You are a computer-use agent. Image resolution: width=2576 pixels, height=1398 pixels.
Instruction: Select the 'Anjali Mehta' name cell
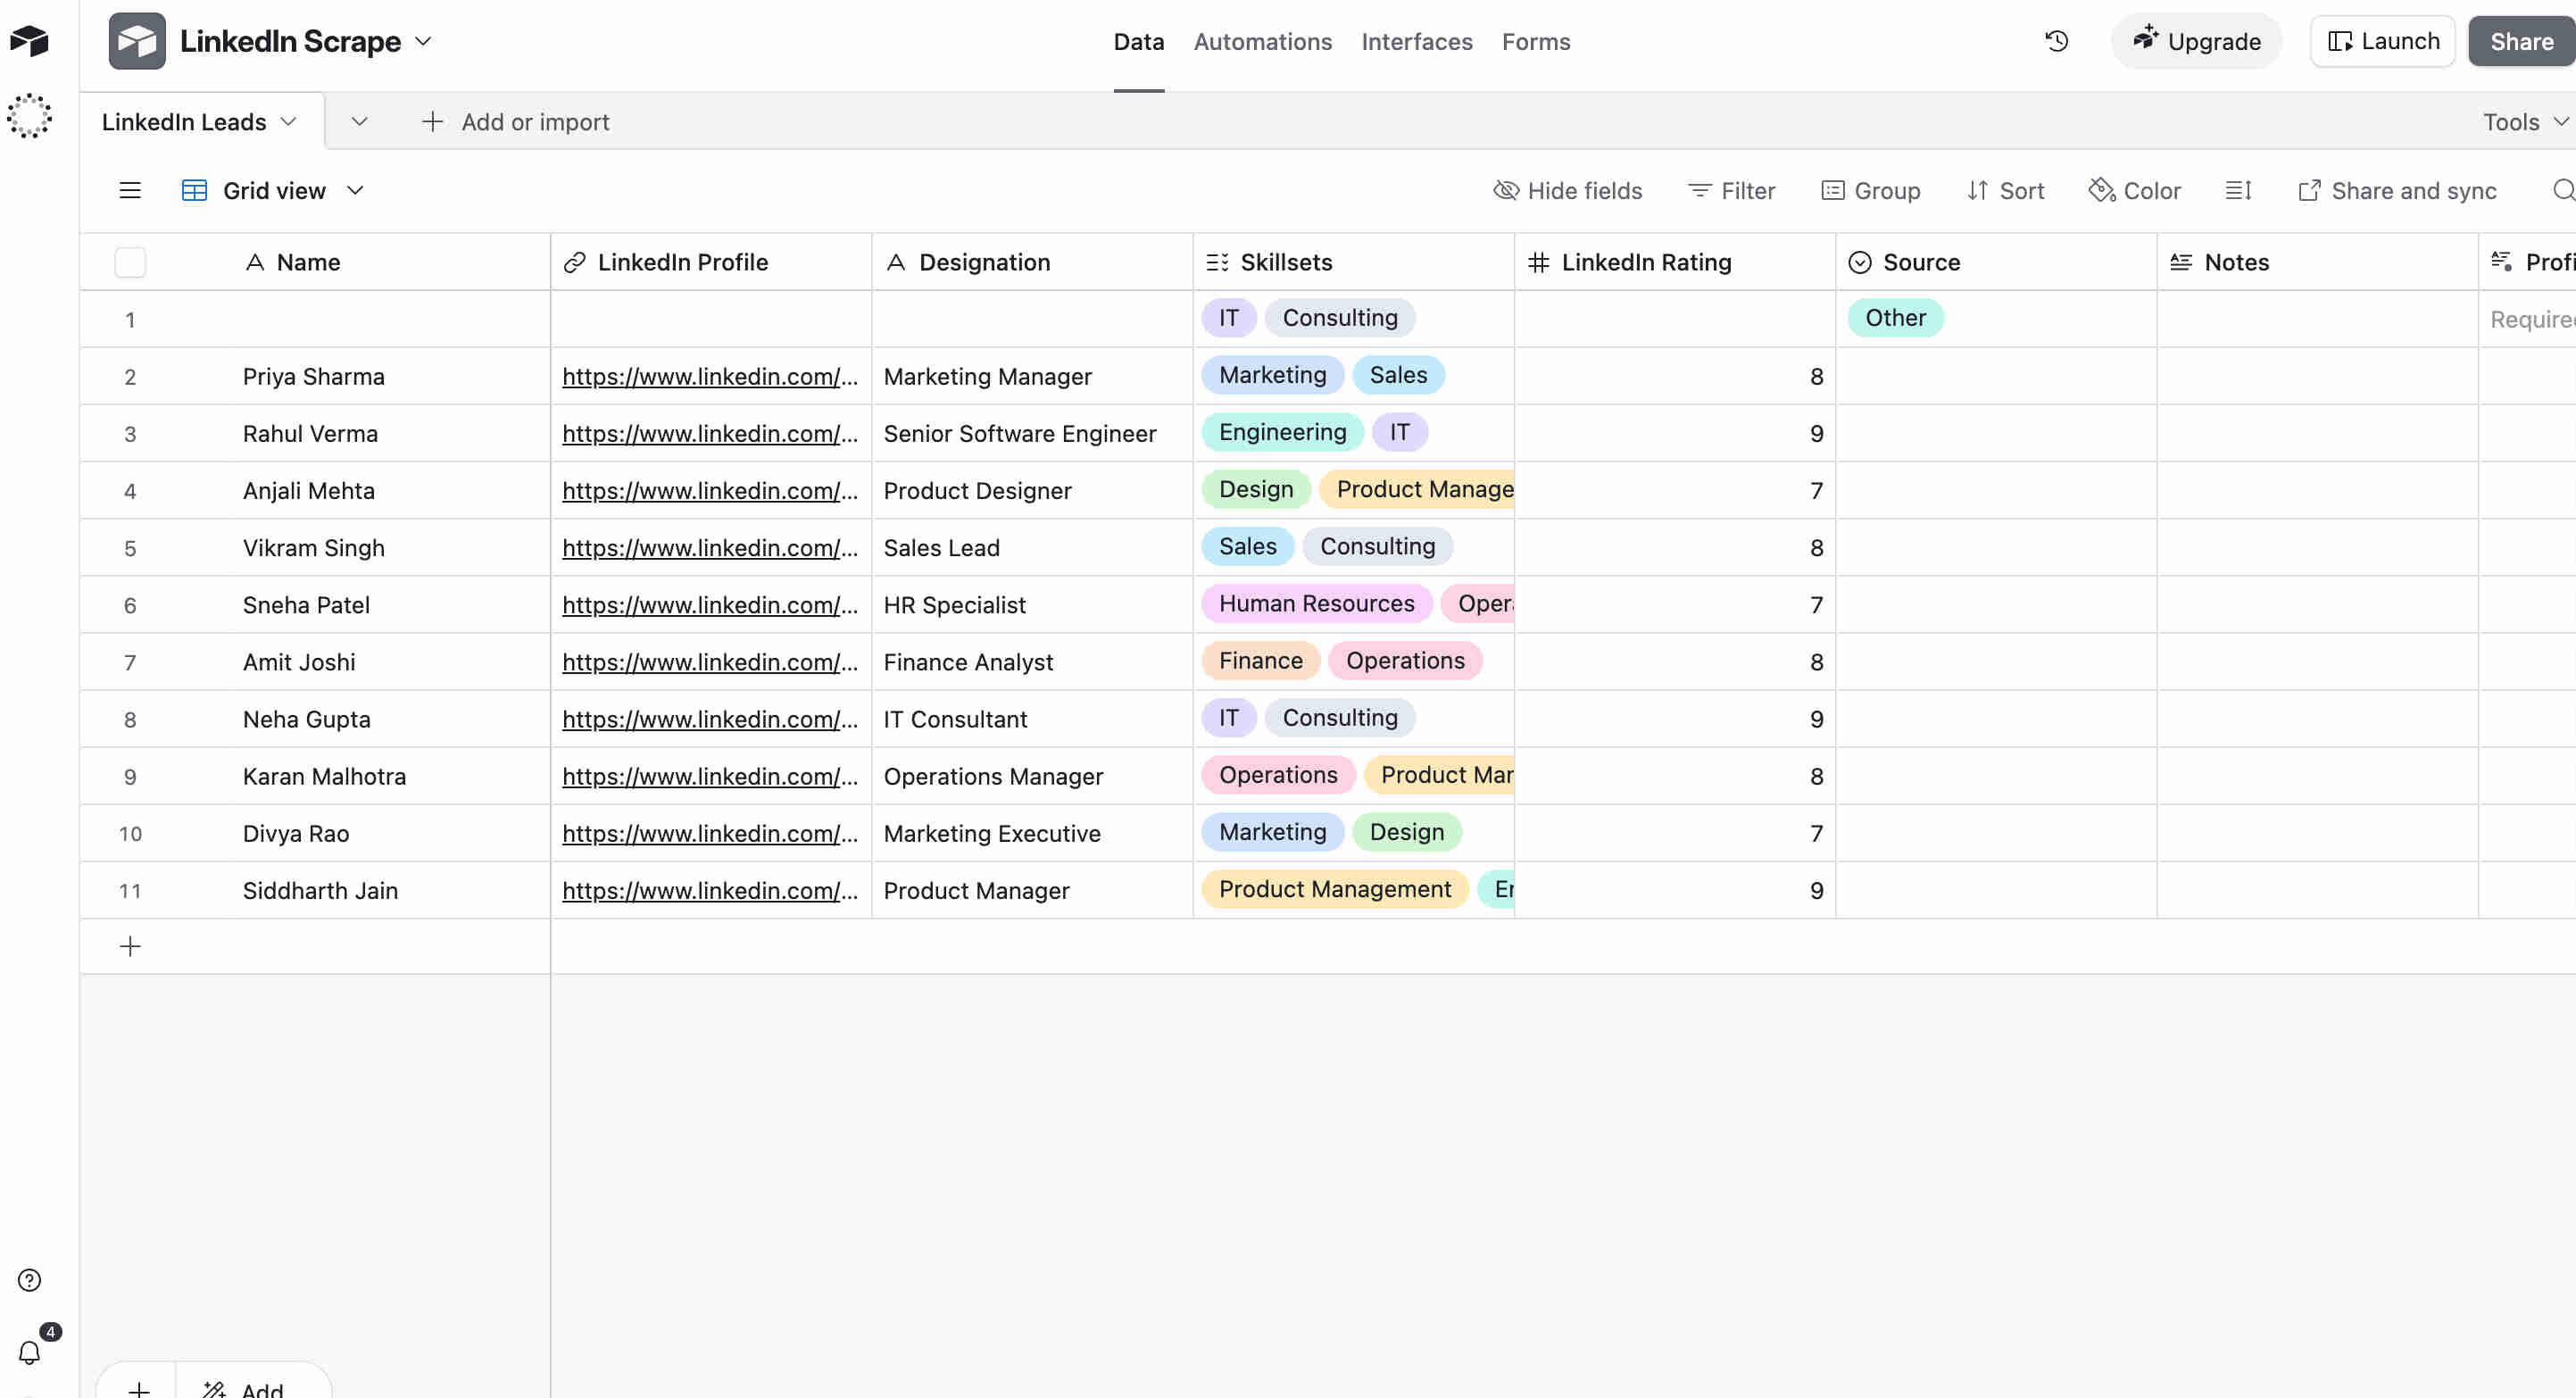pos(392,490)
